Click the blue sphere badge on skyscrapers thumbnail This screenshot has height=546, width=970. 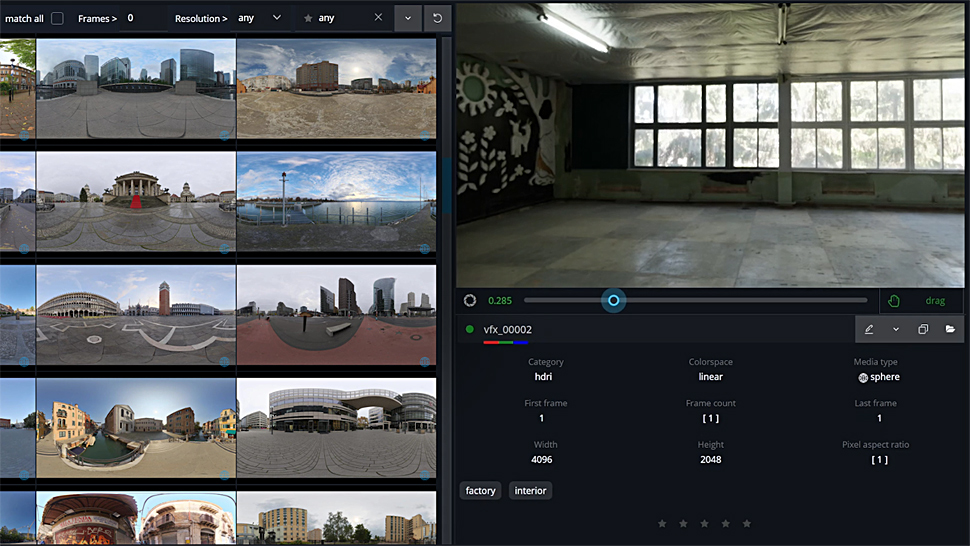pyautogui.click(x=225, y=135)
